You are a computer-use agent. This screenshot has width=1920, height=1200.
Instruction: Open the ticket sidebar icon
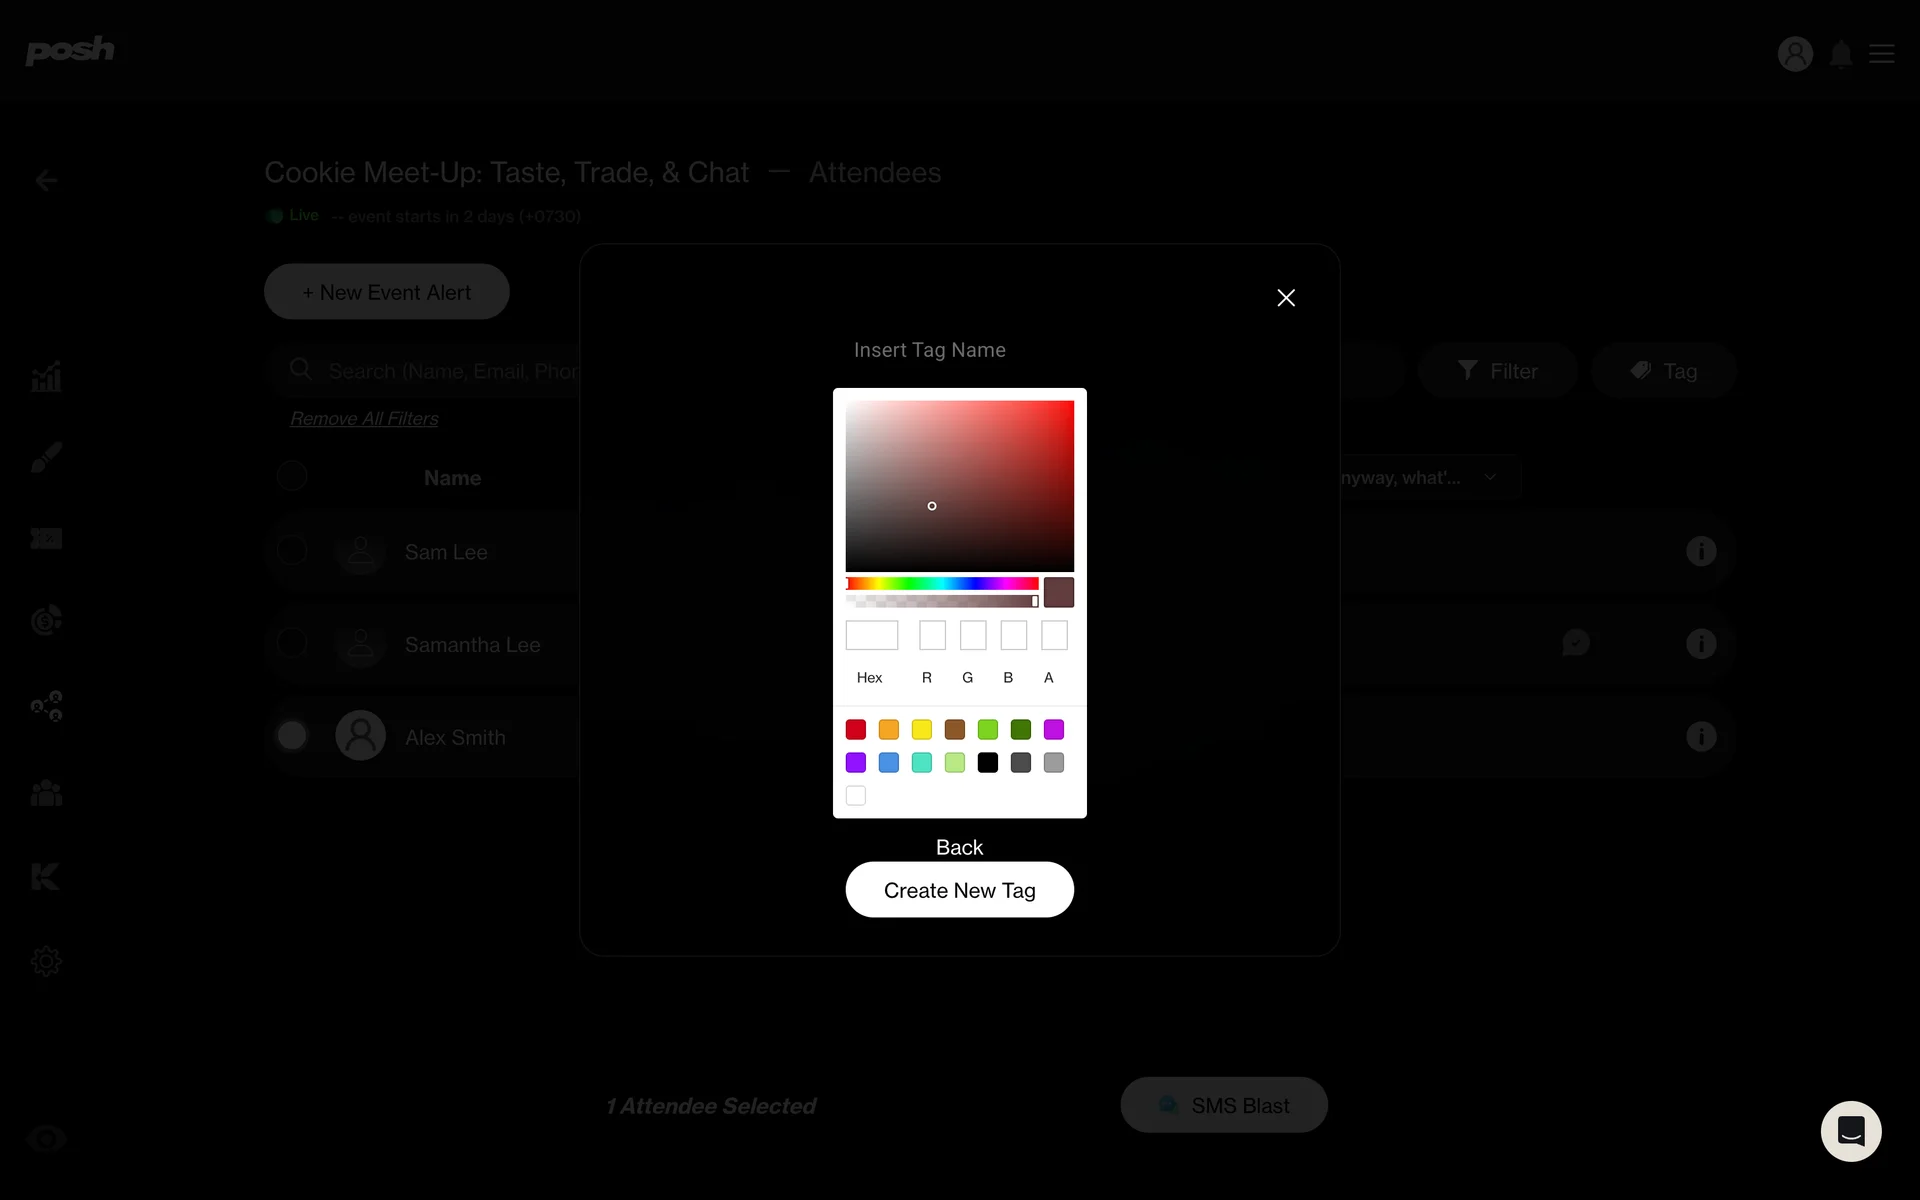pos(46,539)
